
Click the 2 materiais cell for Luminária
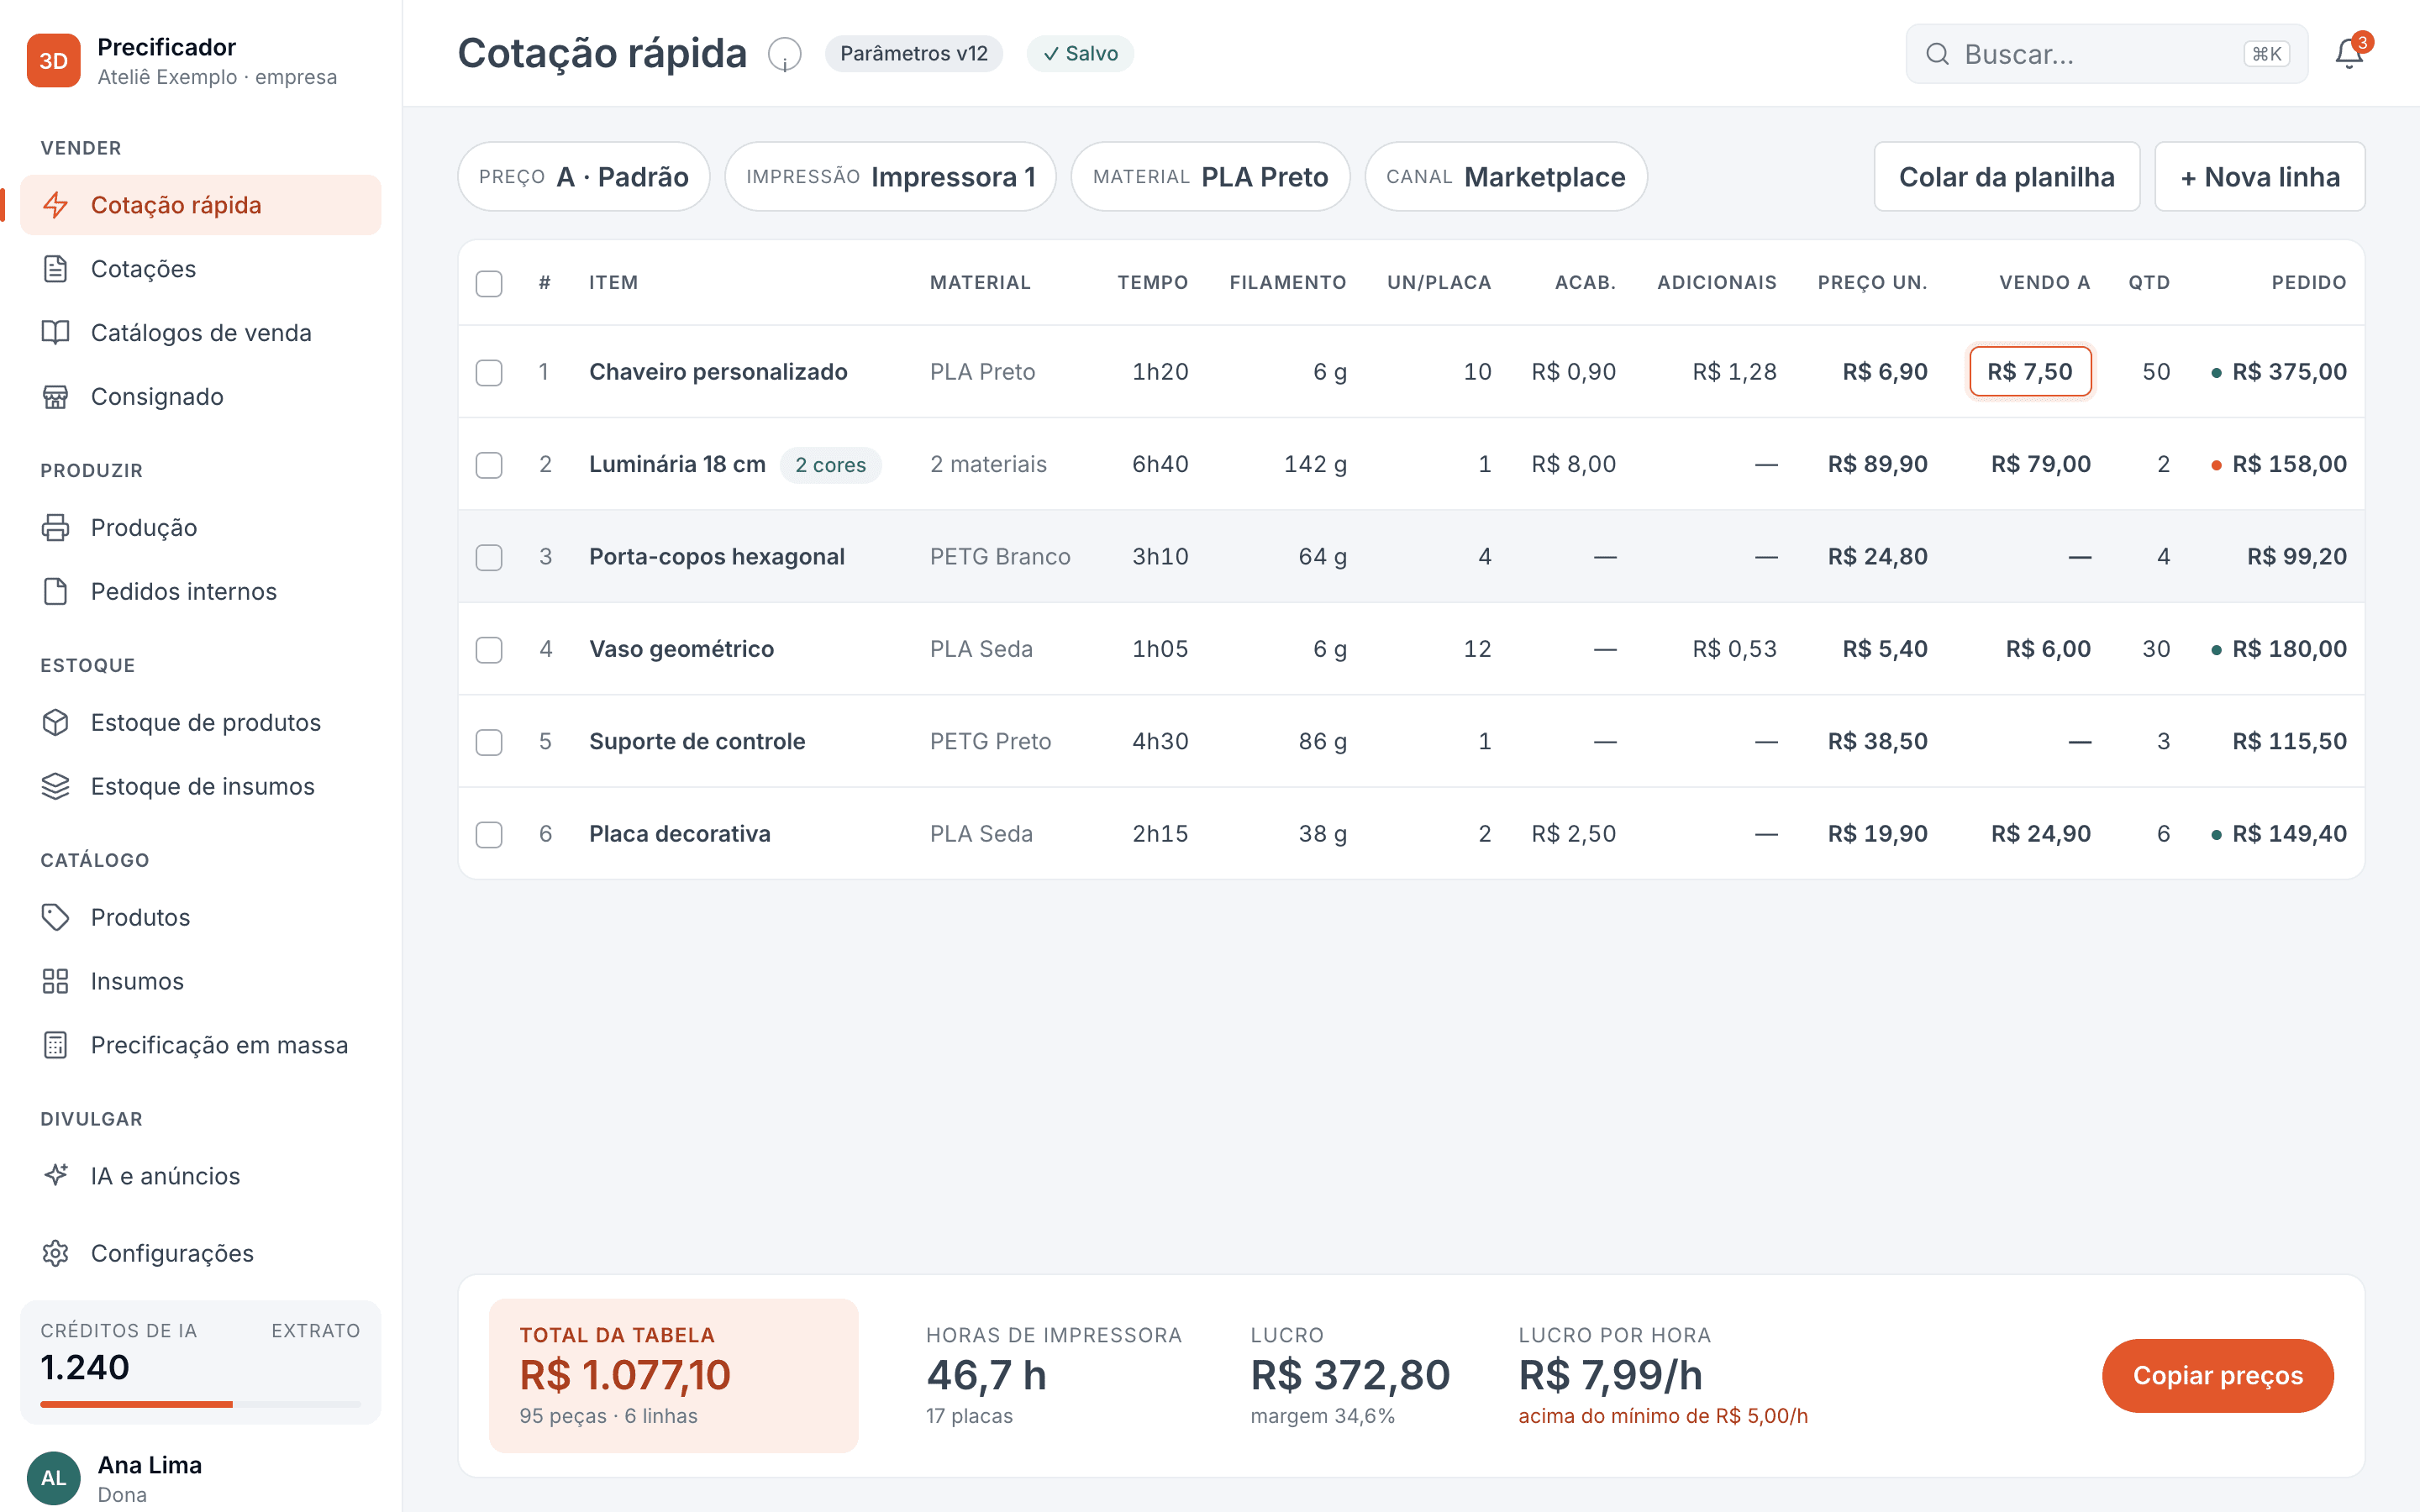(988, 465)
